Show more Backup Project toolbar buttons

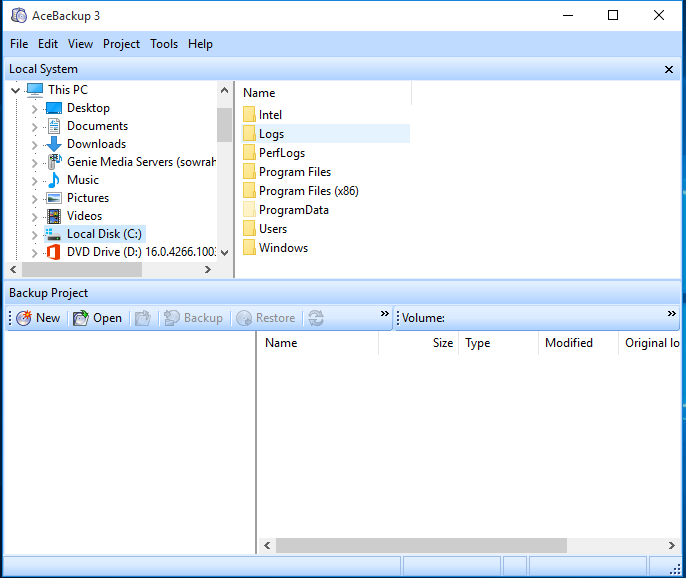pos(385,313)
